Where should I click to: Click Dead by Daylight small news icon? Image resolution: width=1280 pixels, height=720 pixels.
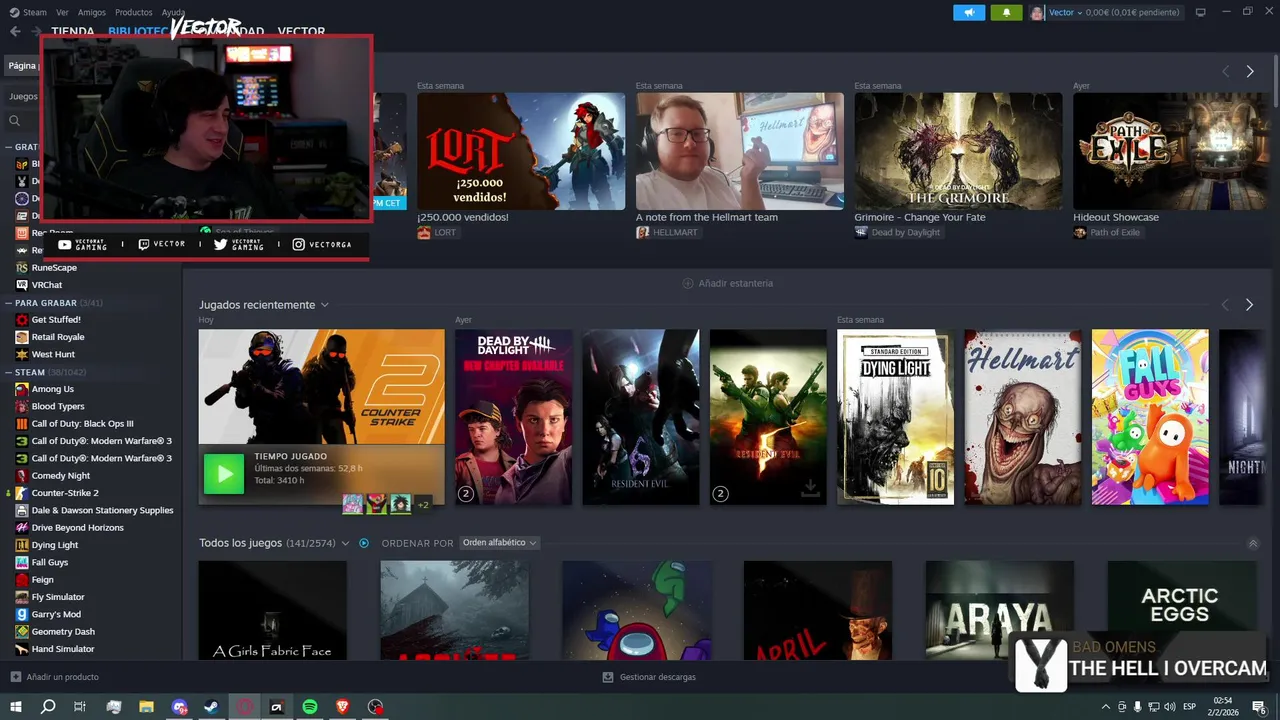point(861,232)
